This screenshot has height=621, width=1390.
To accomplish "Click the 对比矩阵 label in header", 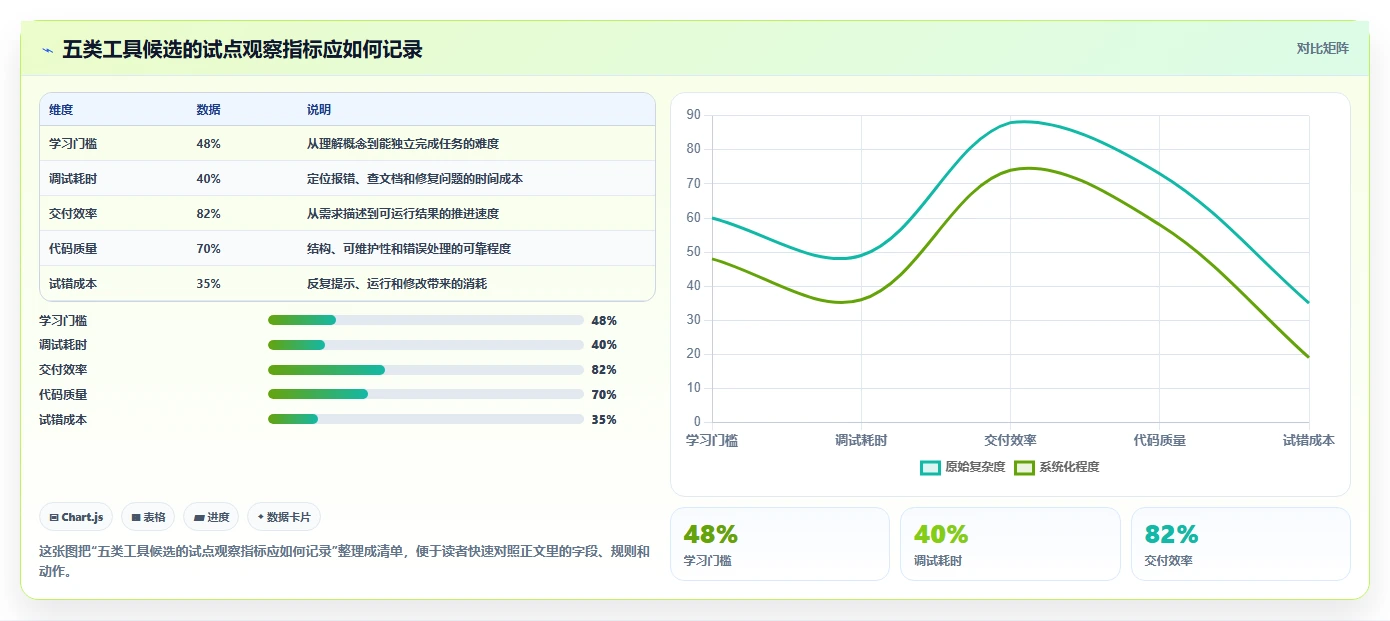I will coord(1322,48).
